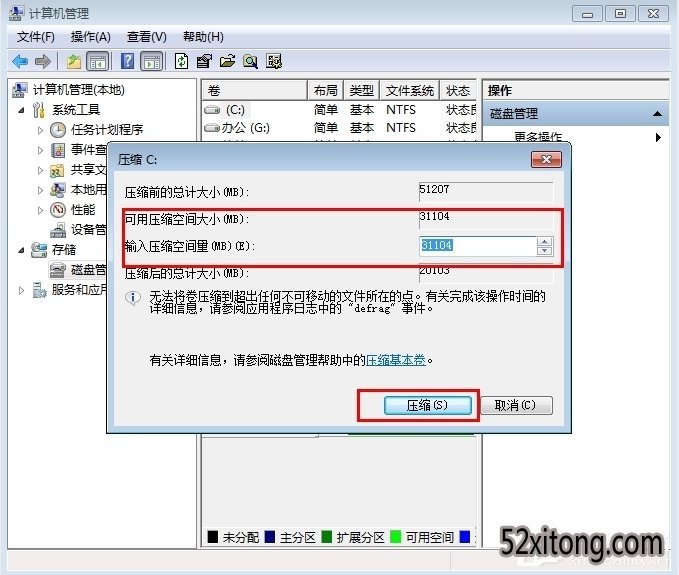
Task: Expand the 任务计划程序 tree node
Action: (40, 130)
